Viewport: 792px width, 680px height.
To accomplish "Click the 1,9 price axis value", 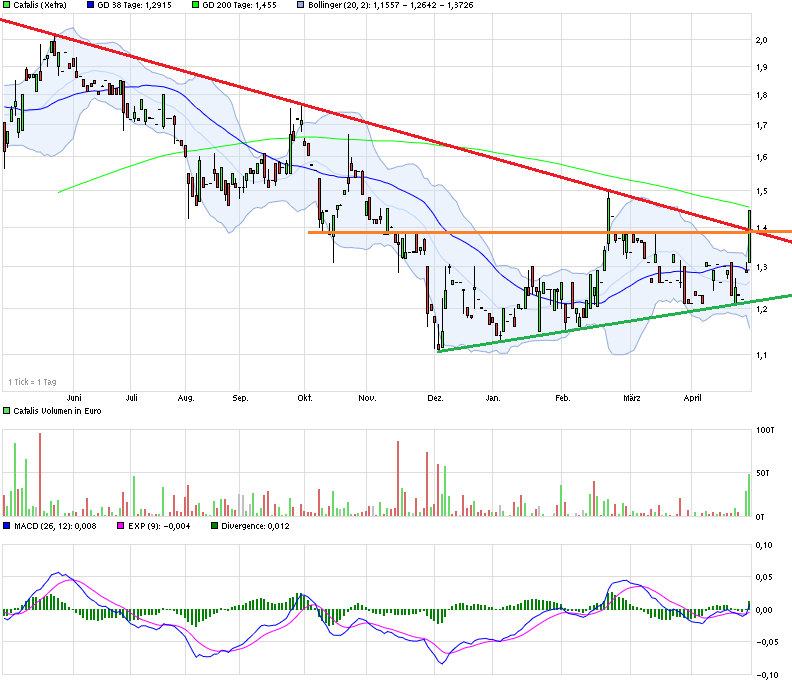I will pos(762,67).
